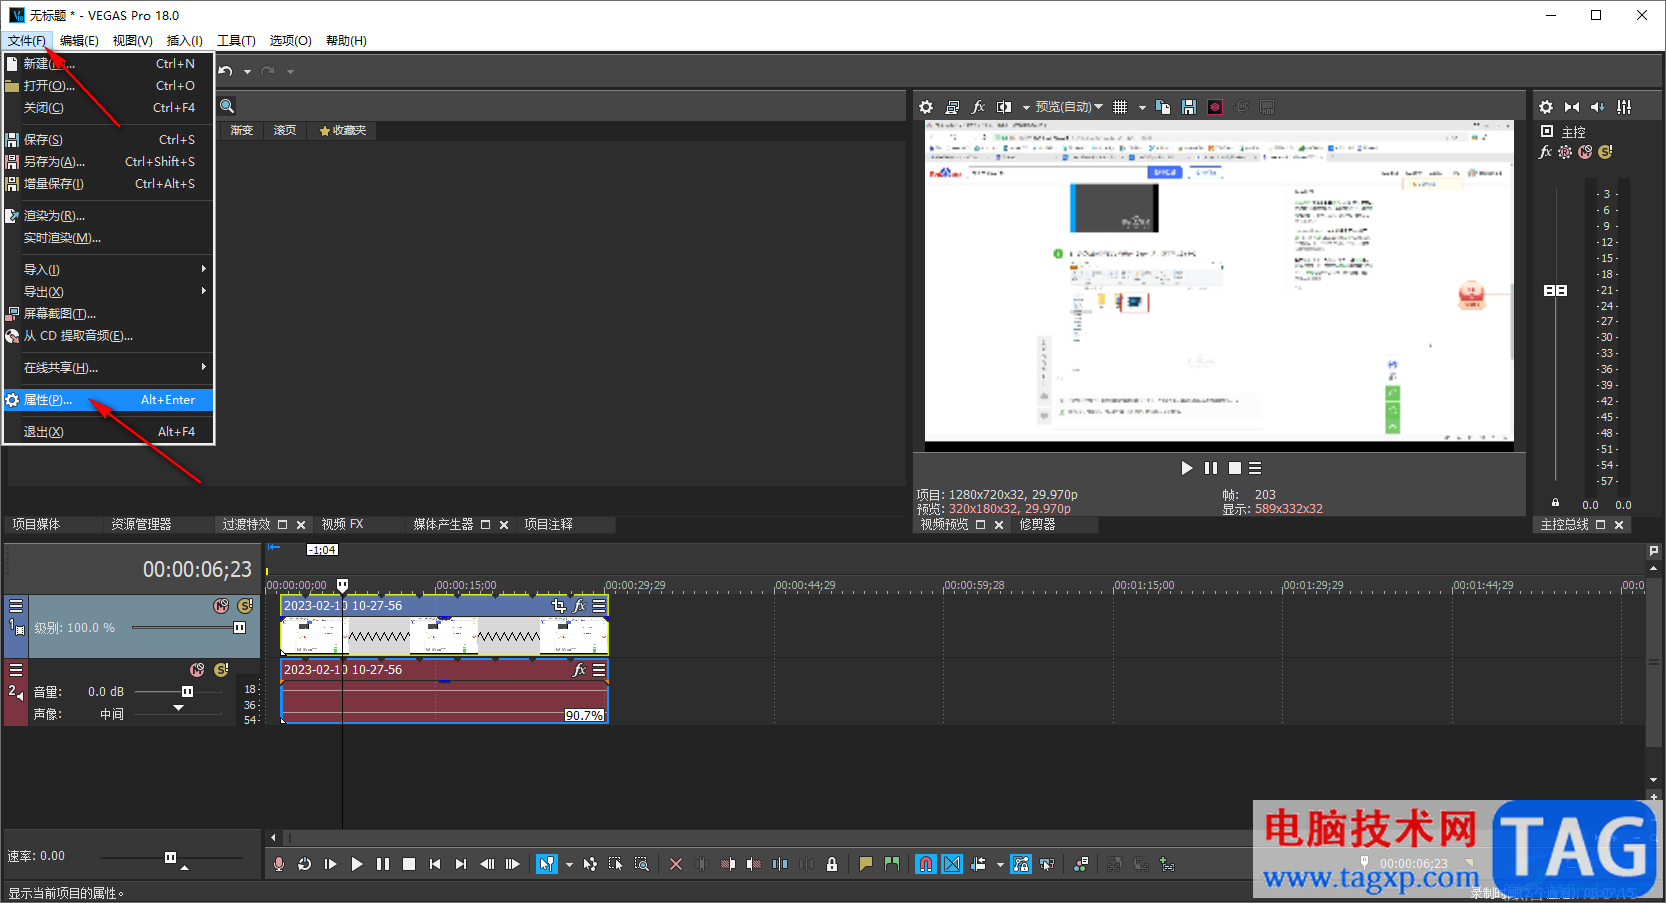Open master bus settings gear icon
Screen dimensions: 1666x903
pos(1546,107)
